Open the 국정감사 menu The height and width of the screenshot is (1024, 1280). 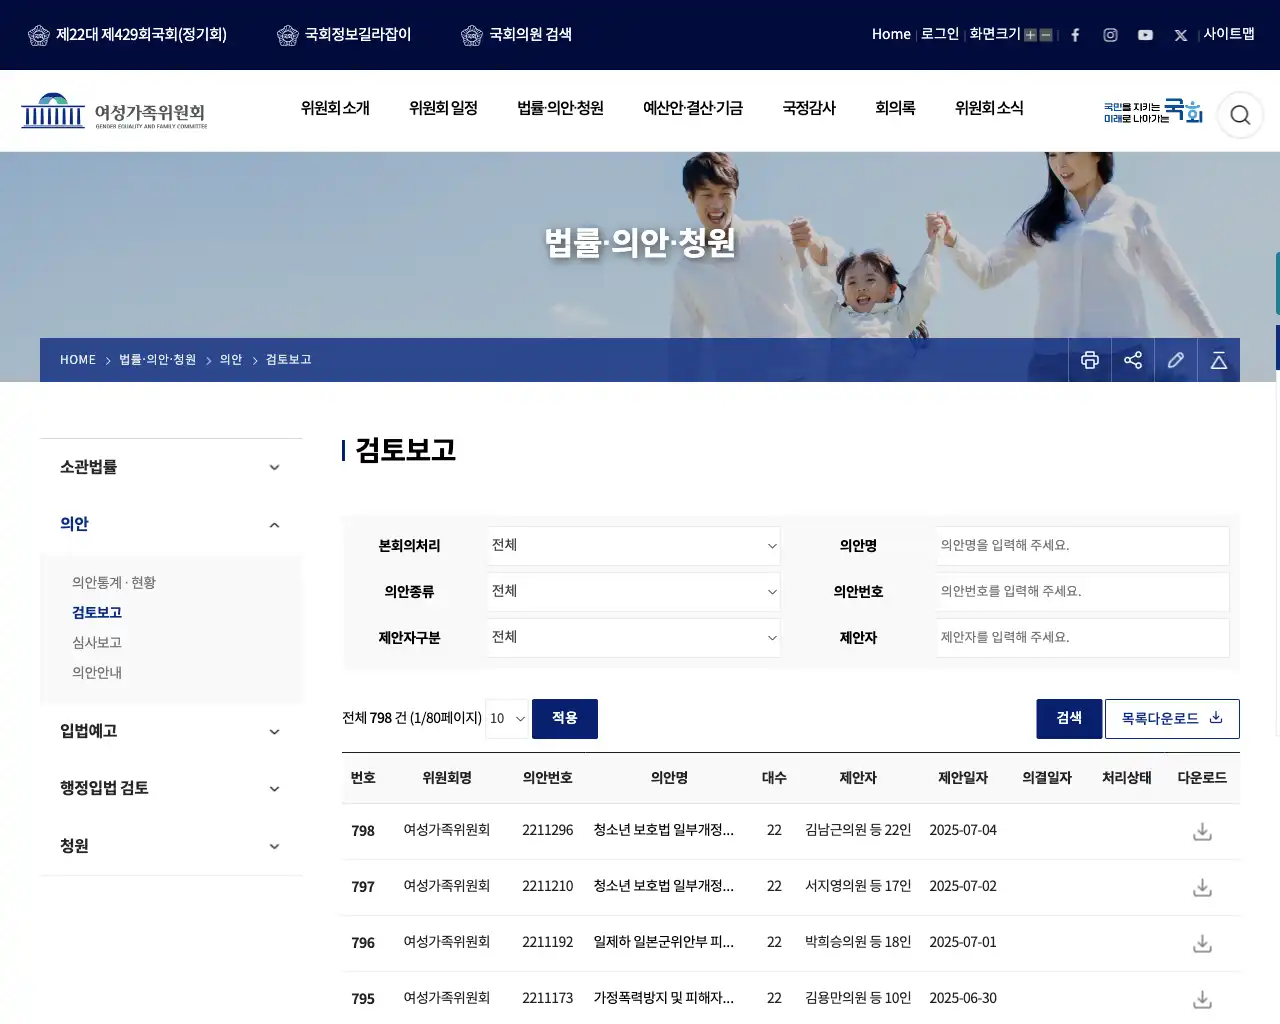click(809, 108)
